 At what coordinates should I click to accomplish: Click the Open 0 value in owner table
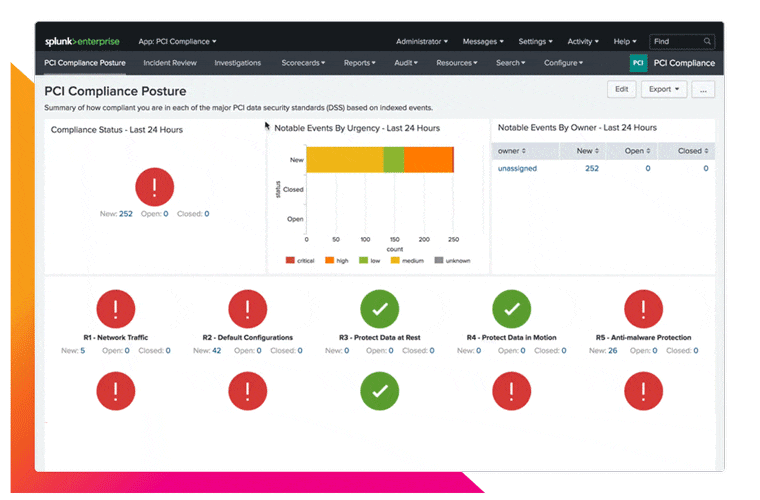(648, 169)
